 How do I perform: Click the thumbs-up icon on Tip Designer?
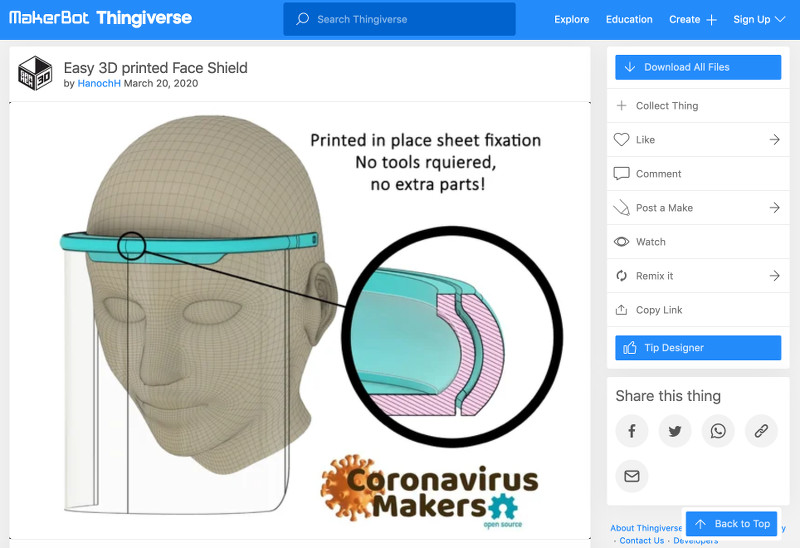pos(630,347)
